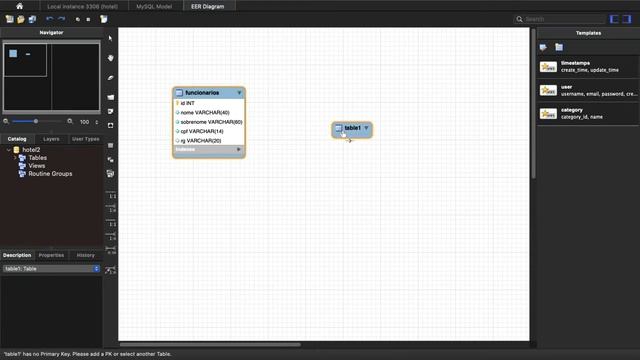This screenshot has height=360, width=640.
Task: Expand the funcionarios Indexes section arrow
Action: [239, 149]
